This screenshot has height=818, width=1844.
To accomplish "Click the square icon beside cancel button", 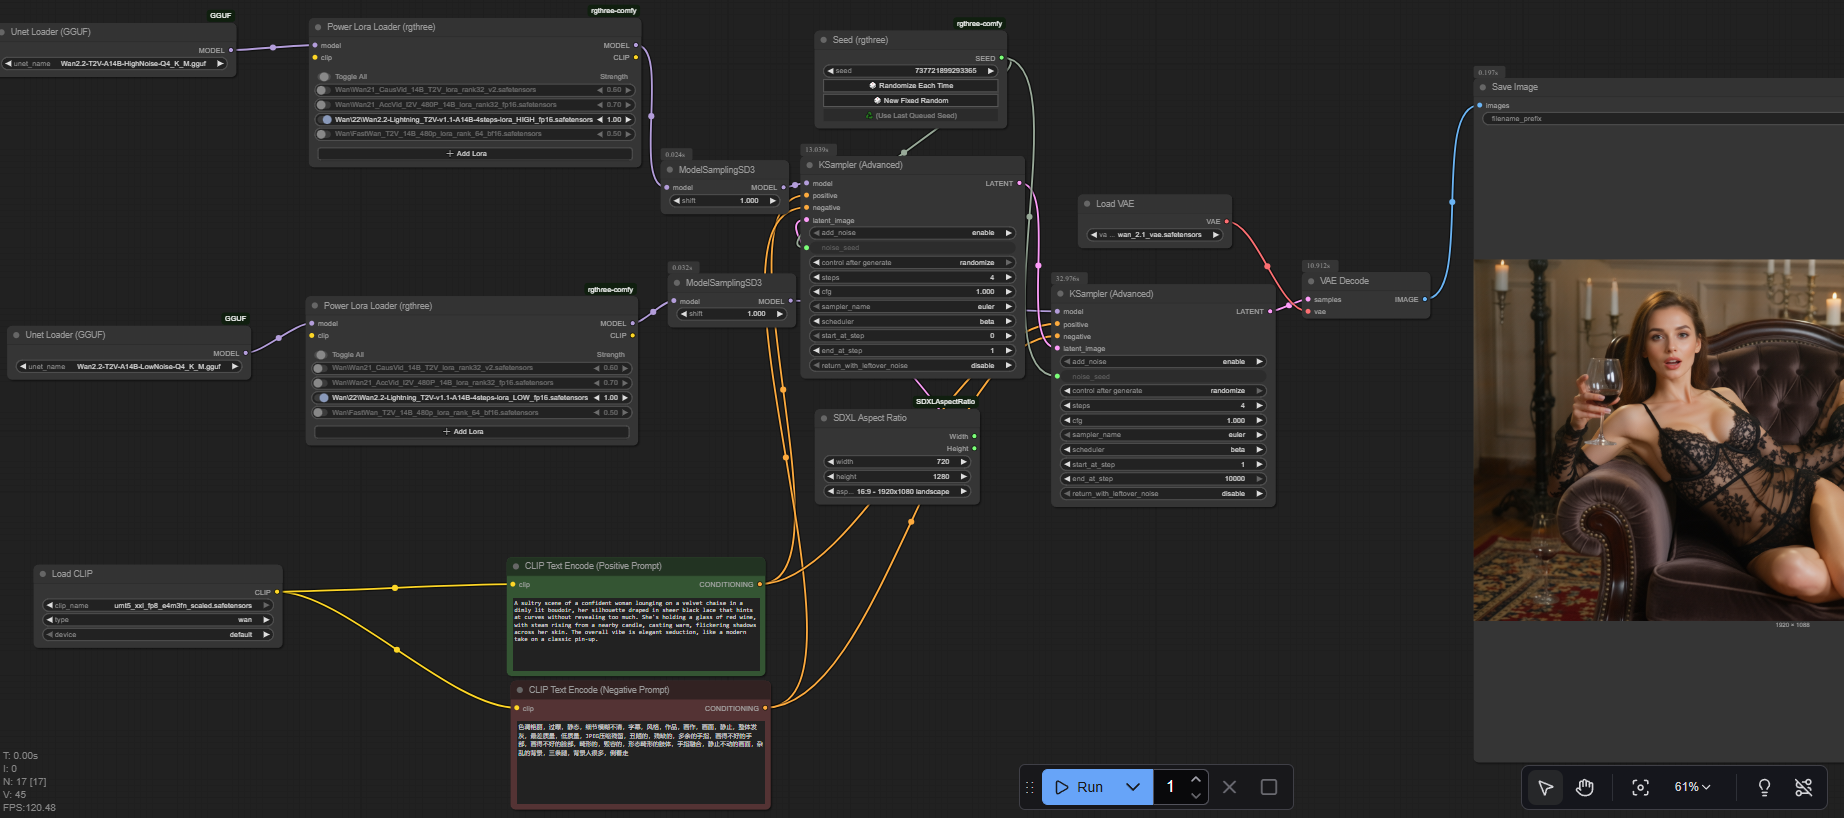I will [1269, 787].
